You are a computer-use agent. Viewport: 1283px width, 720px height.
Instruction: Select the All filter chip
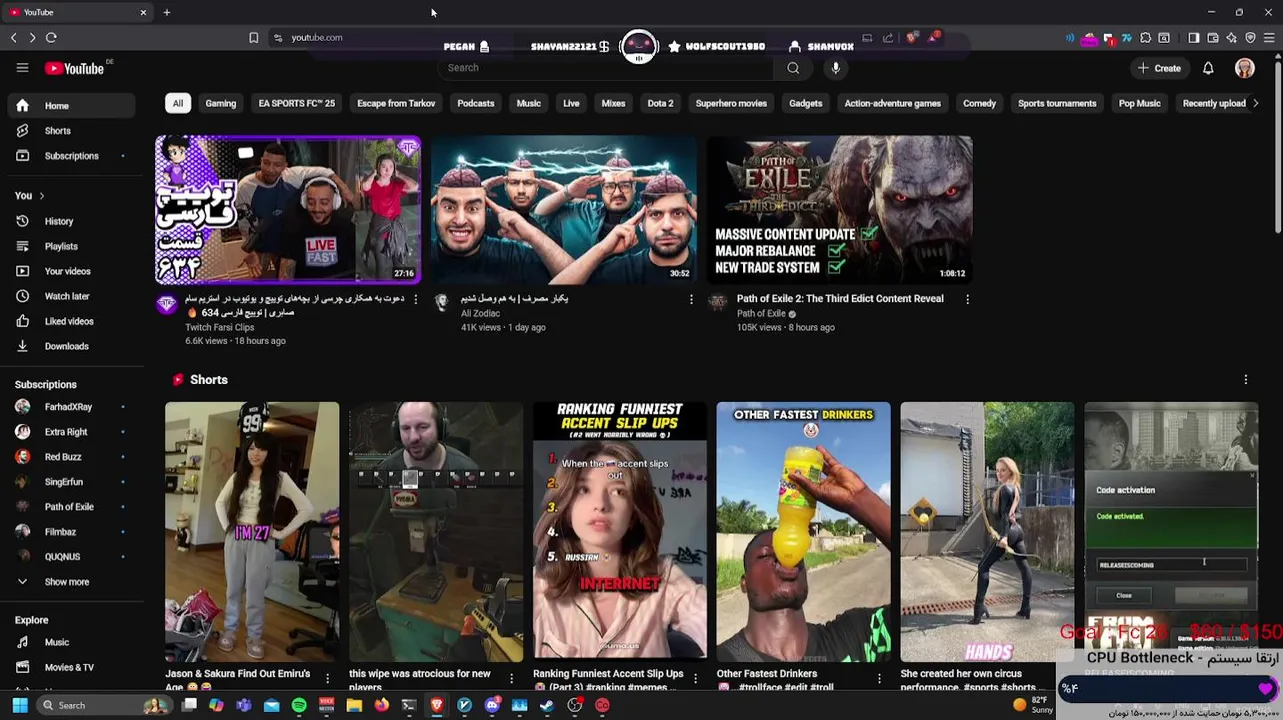(178, 103)
